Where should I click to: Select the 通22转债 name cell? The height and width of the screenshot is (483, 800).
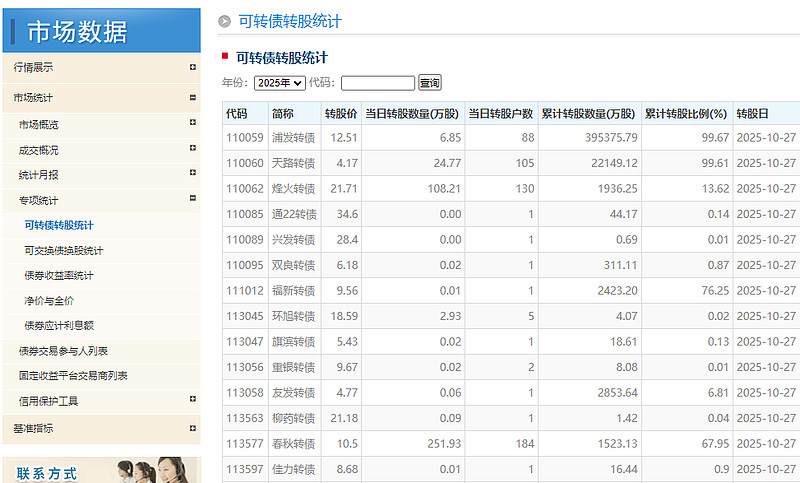coord(294,214)
